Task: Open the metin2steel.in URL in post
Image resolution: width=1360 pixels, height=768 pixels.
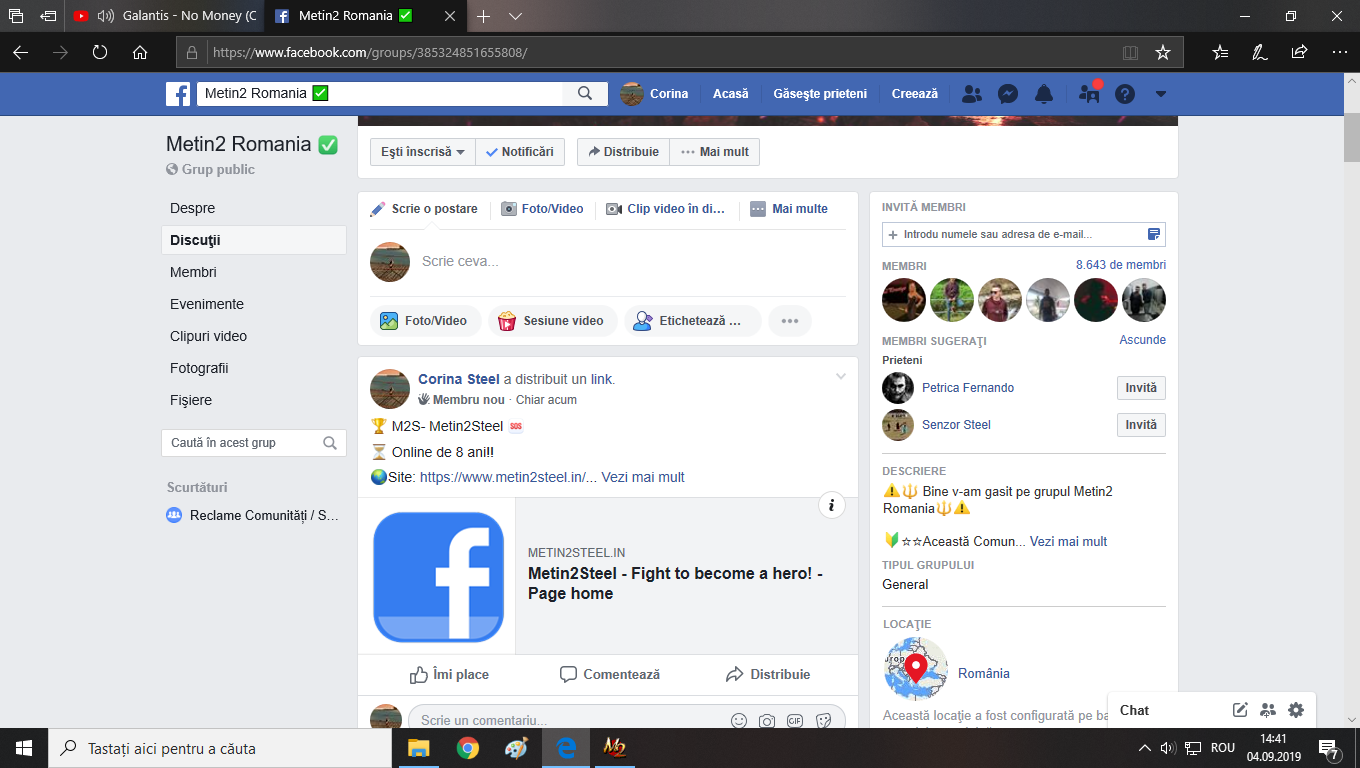Action: coord(508,477)
